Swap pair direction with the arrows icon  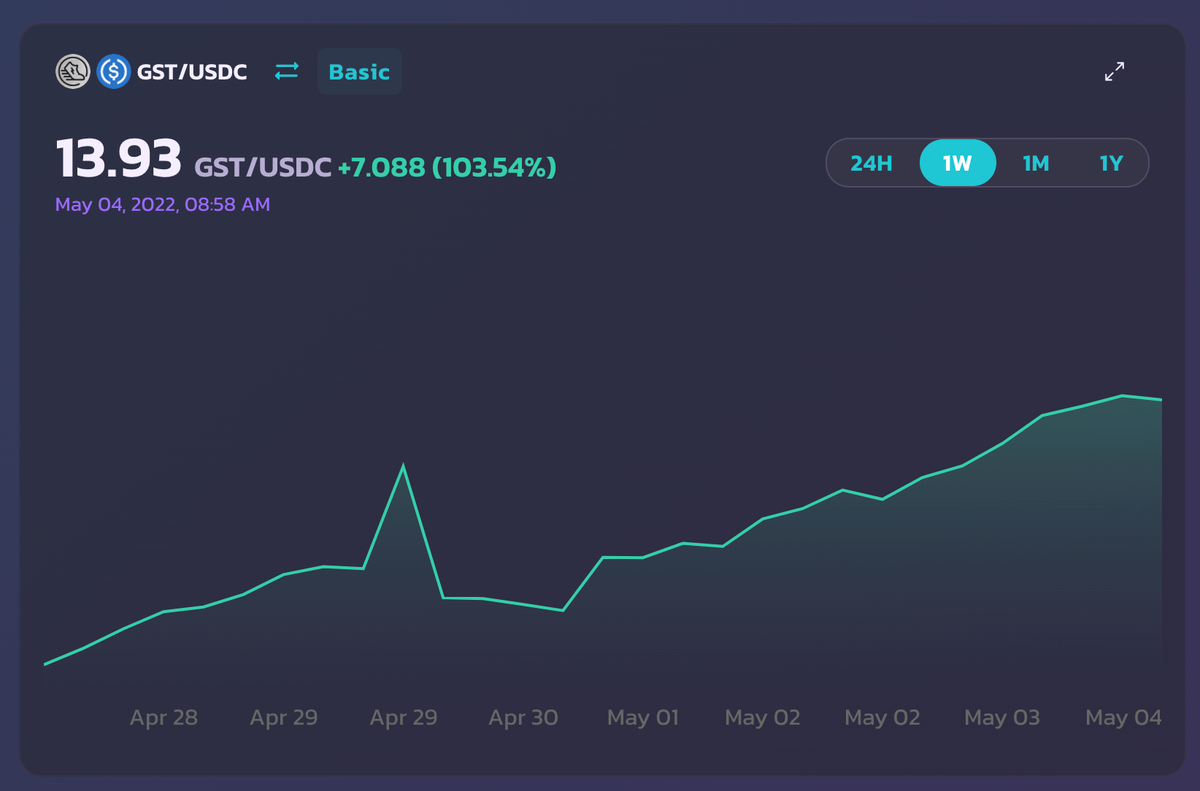click(287, 72)
